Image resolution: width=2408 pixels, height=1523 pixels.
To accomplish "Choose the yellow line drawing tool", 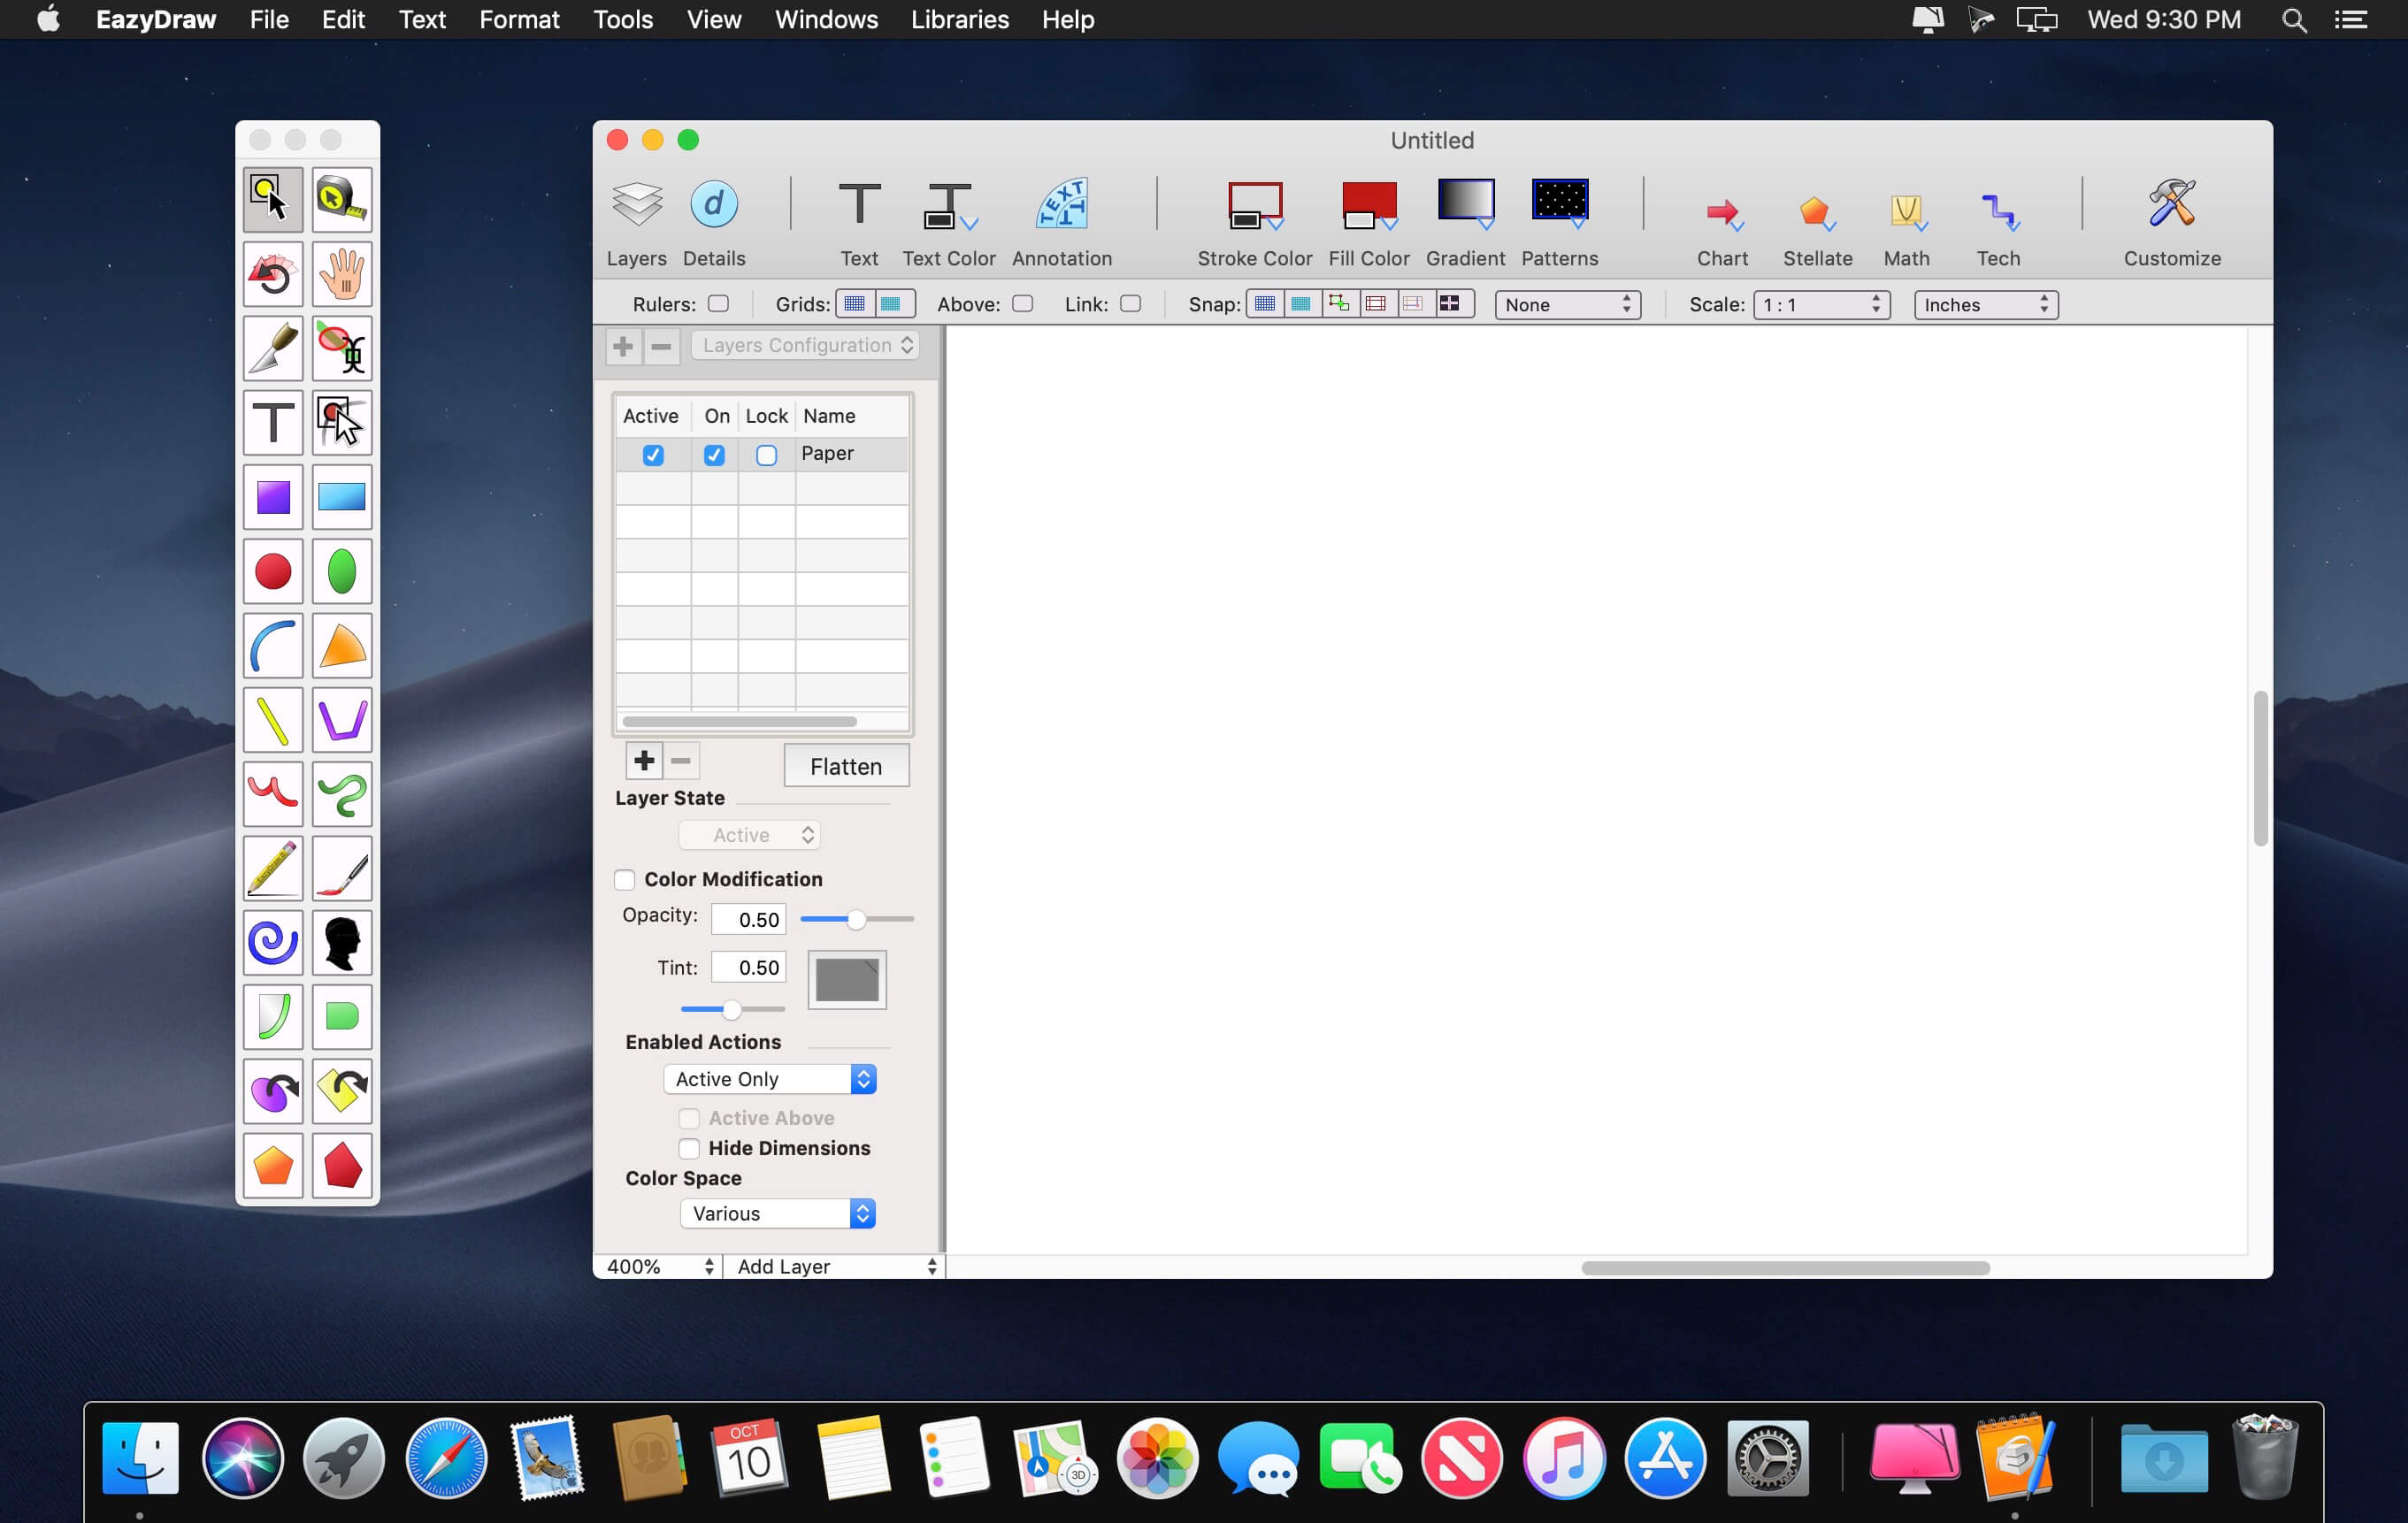I will pyautogui.click(x=272, y=721).
